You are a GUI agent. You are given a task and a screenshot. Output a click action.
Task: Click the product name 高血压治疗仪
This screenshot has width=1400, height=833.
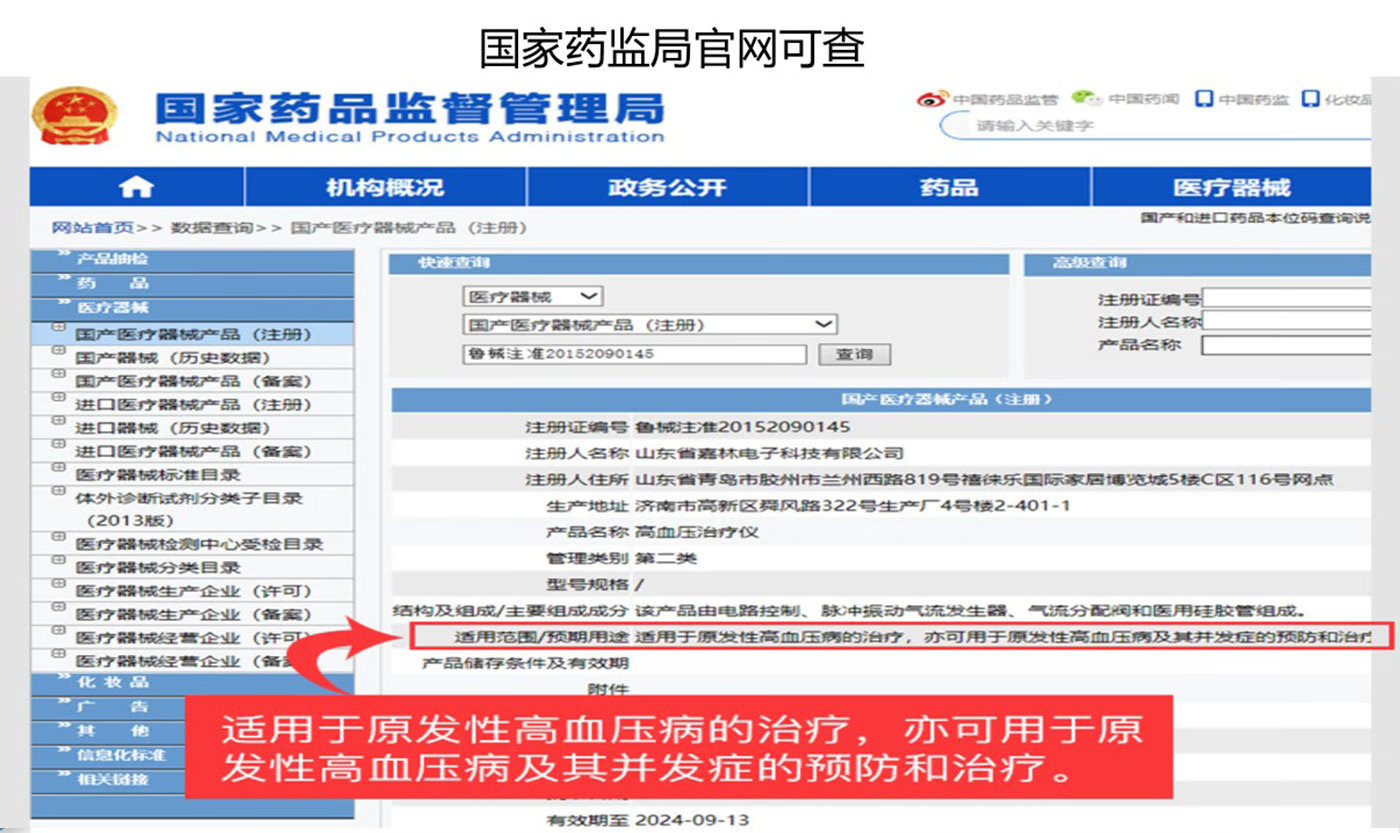point(697,532)
